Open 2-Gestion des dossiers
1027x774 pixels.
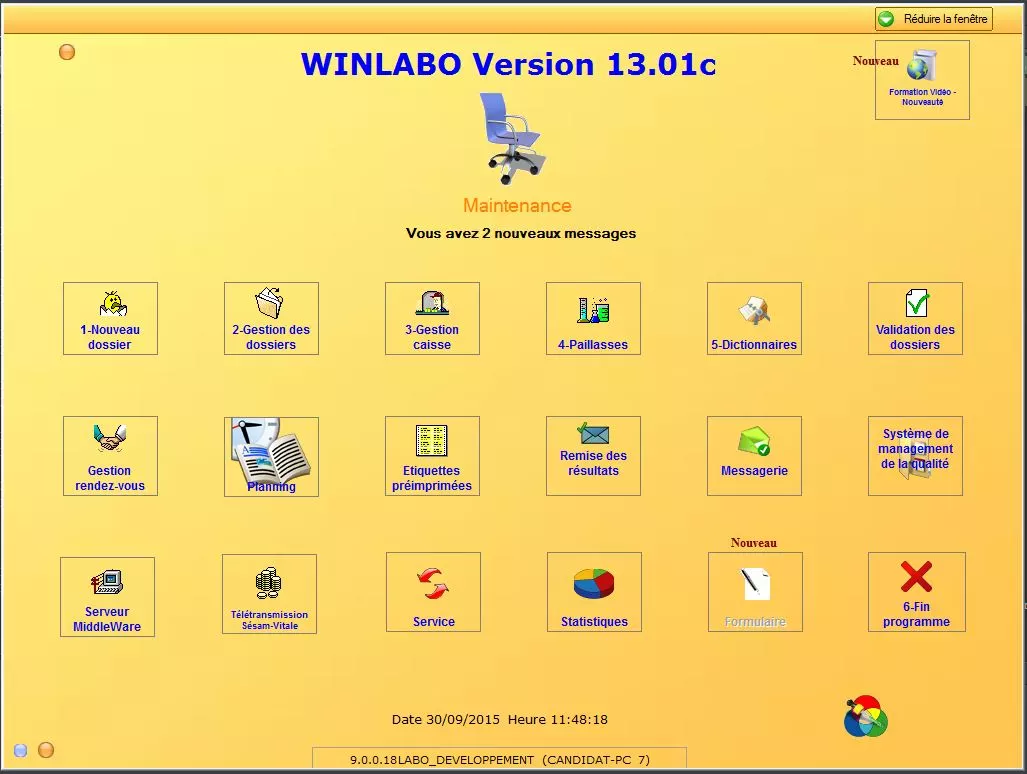(271, 318)
